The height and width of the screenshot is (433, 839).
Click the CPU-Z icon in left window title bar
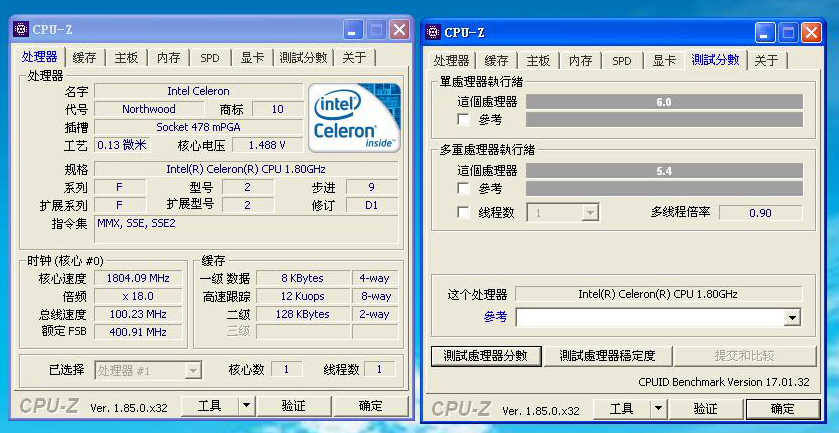tap(21, 29)
